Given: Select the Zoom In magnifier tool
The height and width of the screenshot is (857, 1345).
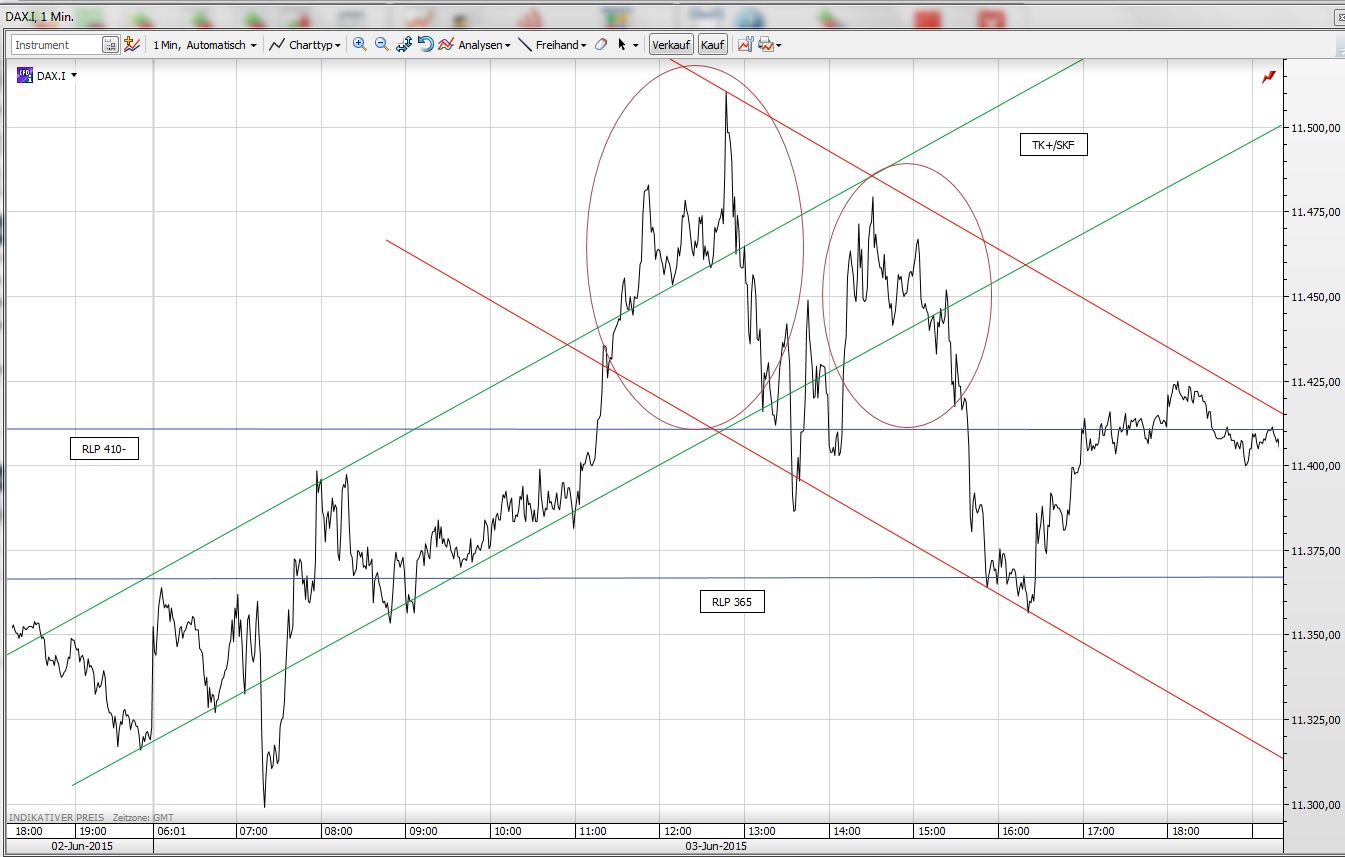Looking at the screenshot, I should (x=360, y=44).
